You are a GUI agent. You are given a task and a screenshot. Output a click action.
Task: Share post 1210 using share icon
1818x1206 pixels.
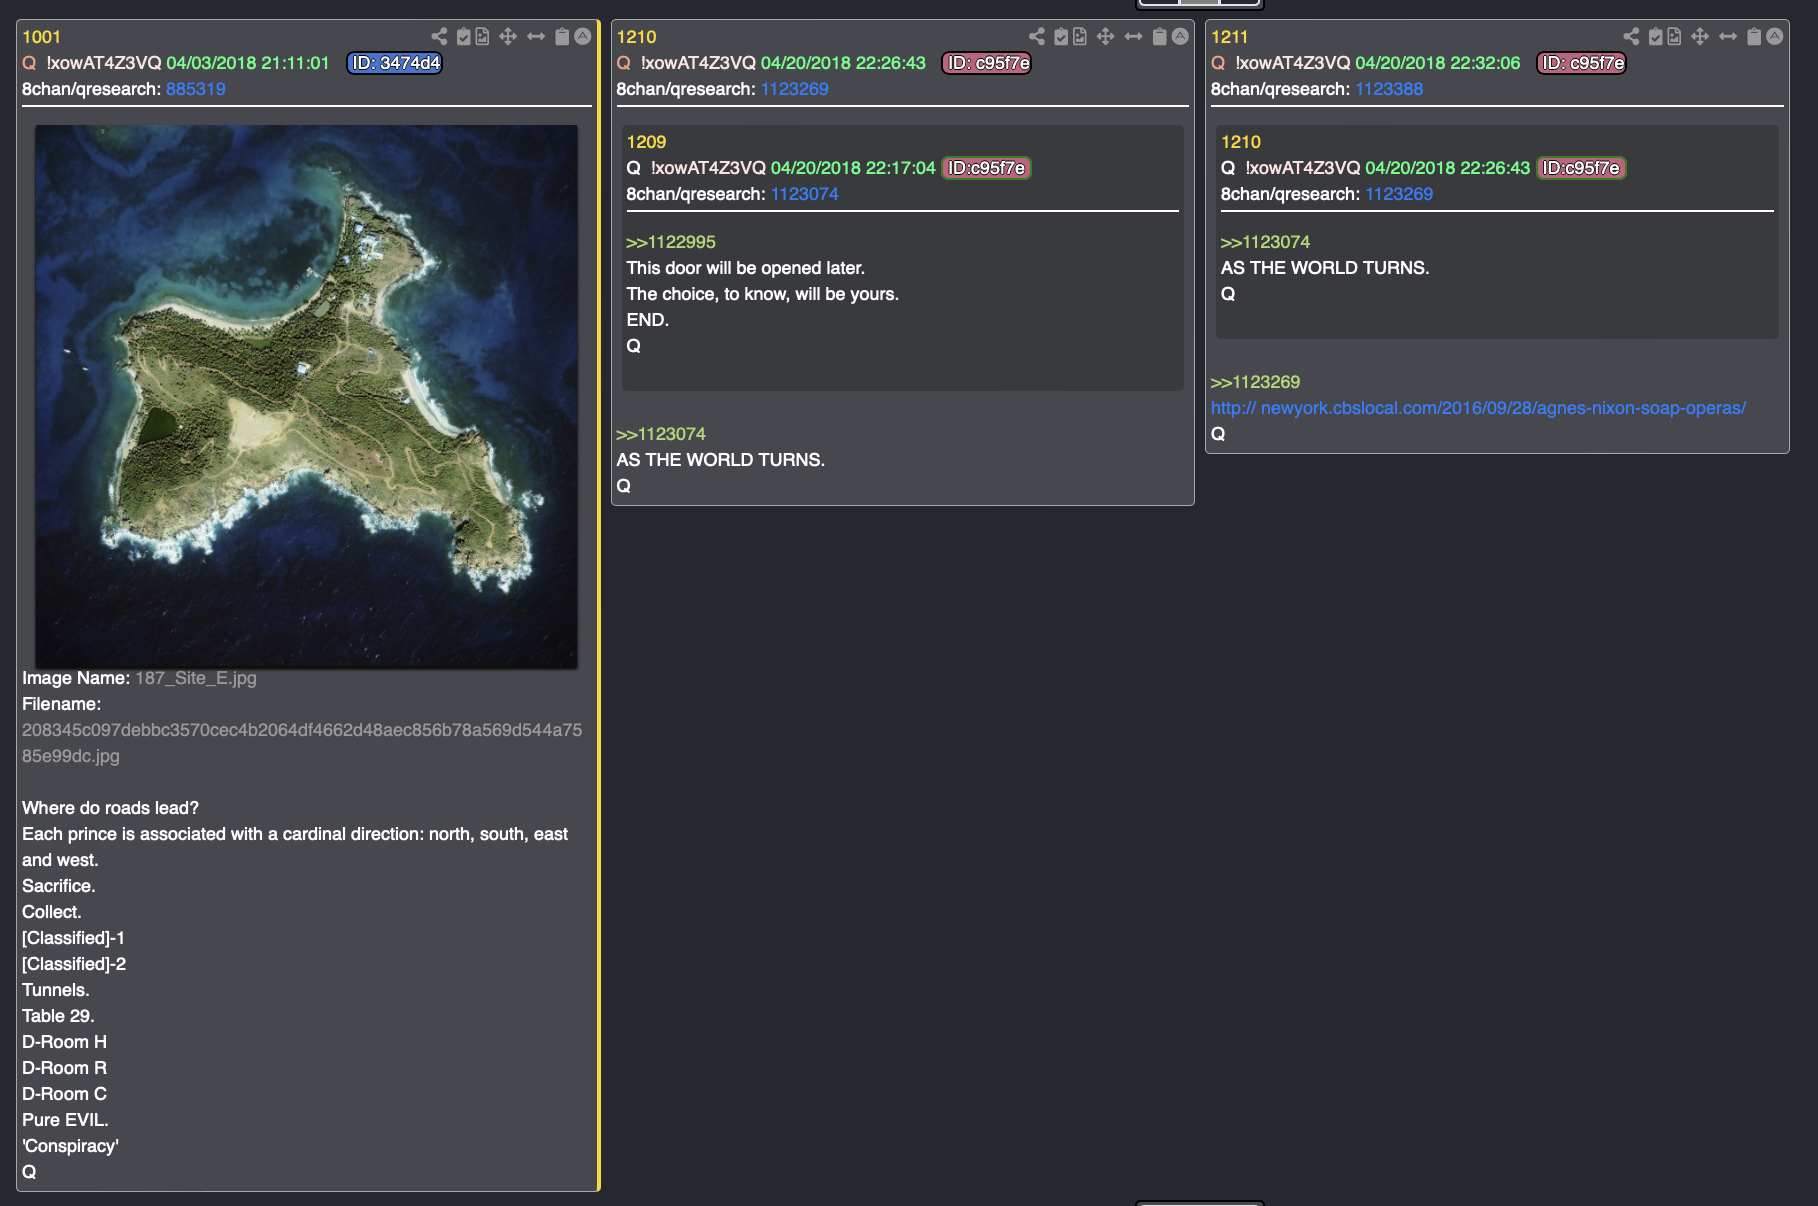click(x=1037, y=37)
